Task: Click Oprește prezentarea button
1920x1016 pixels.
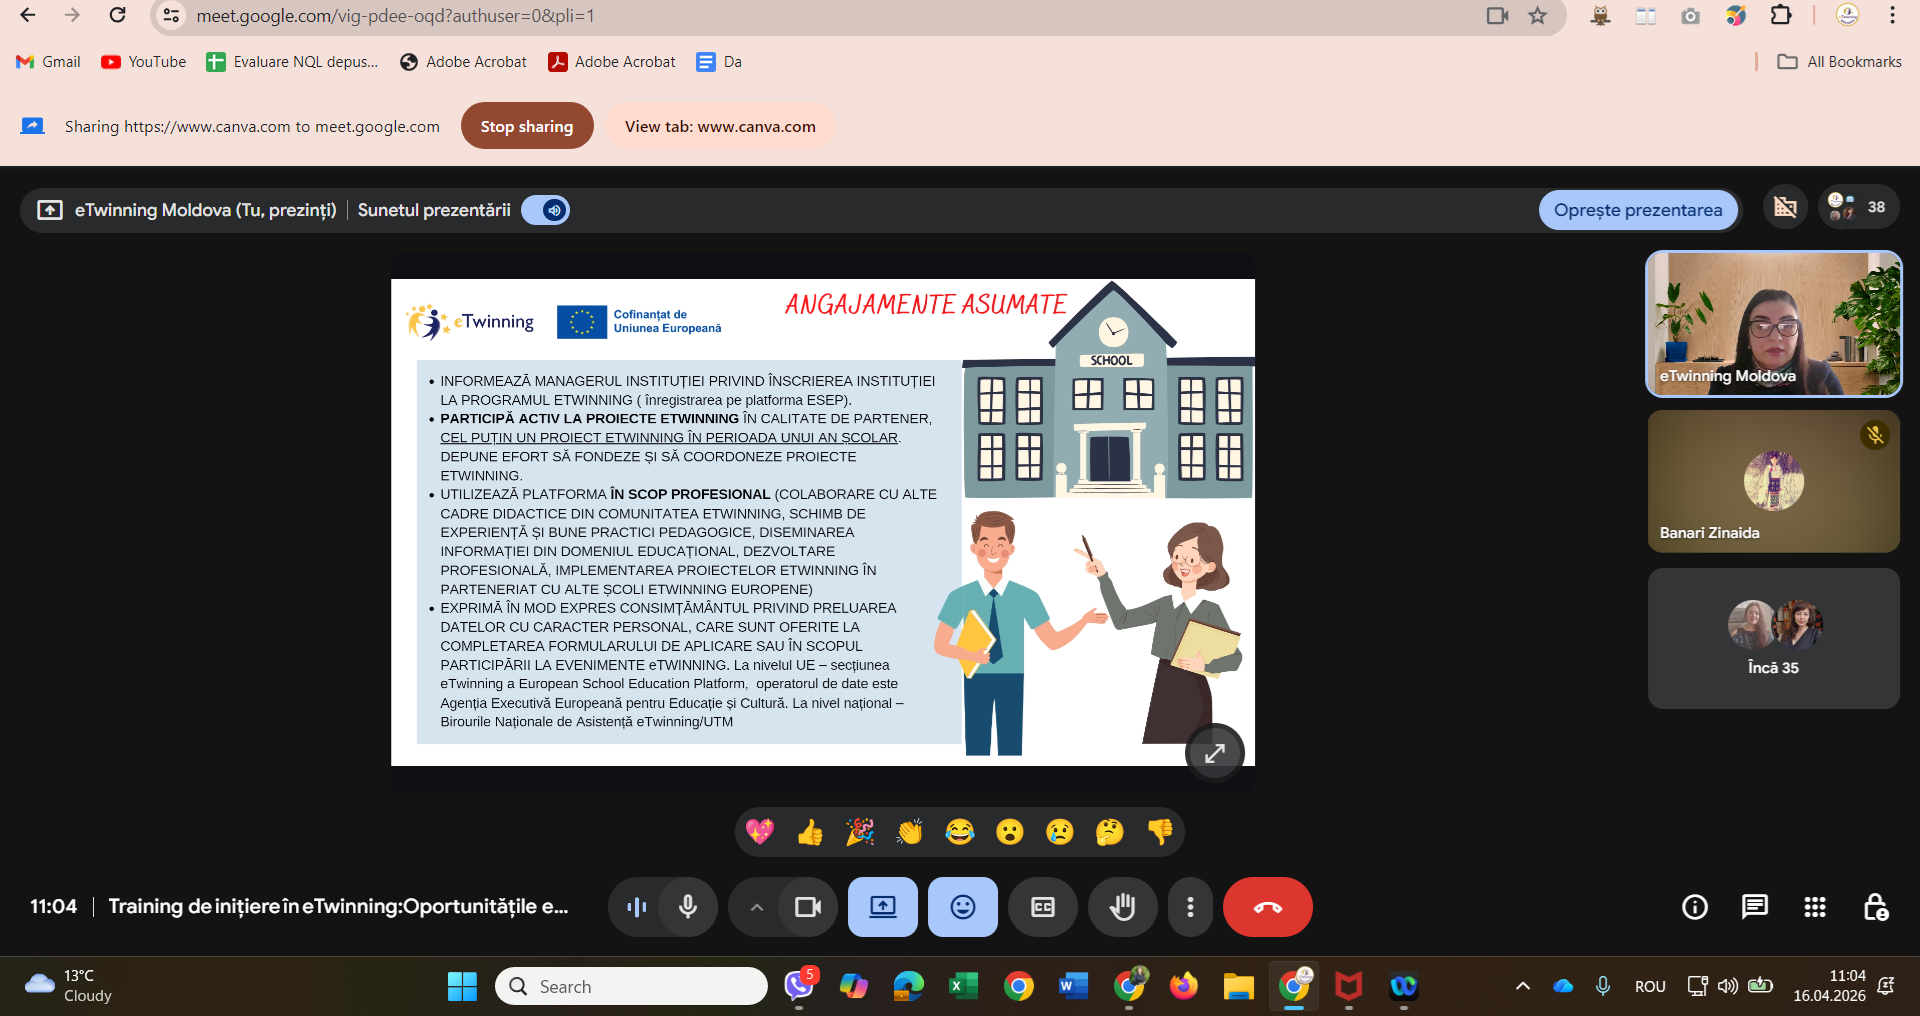Action: 1637,210
